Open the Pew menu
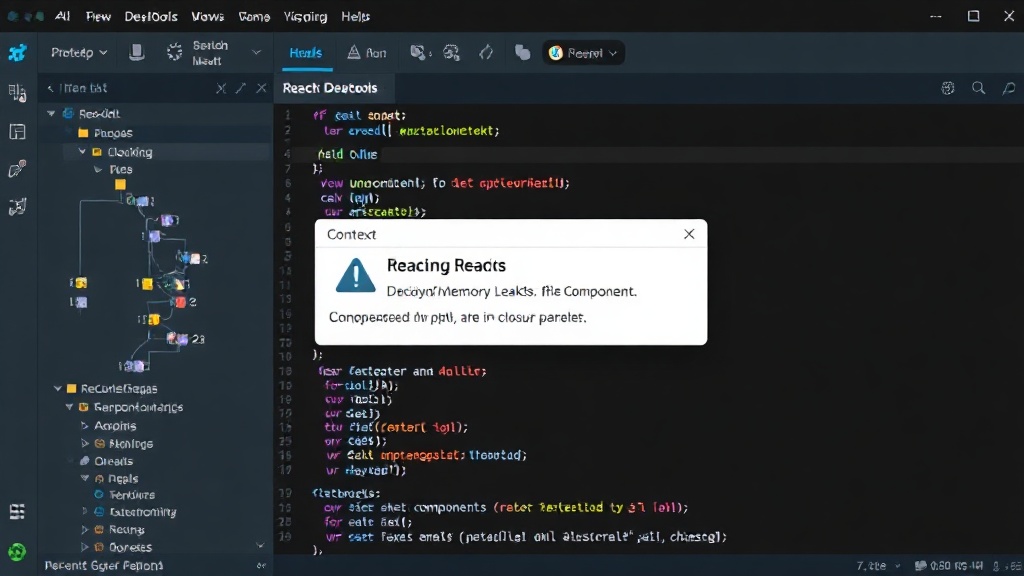This screenshot has width=1024, height=576. pyautogui.click(x=98, y=16)
